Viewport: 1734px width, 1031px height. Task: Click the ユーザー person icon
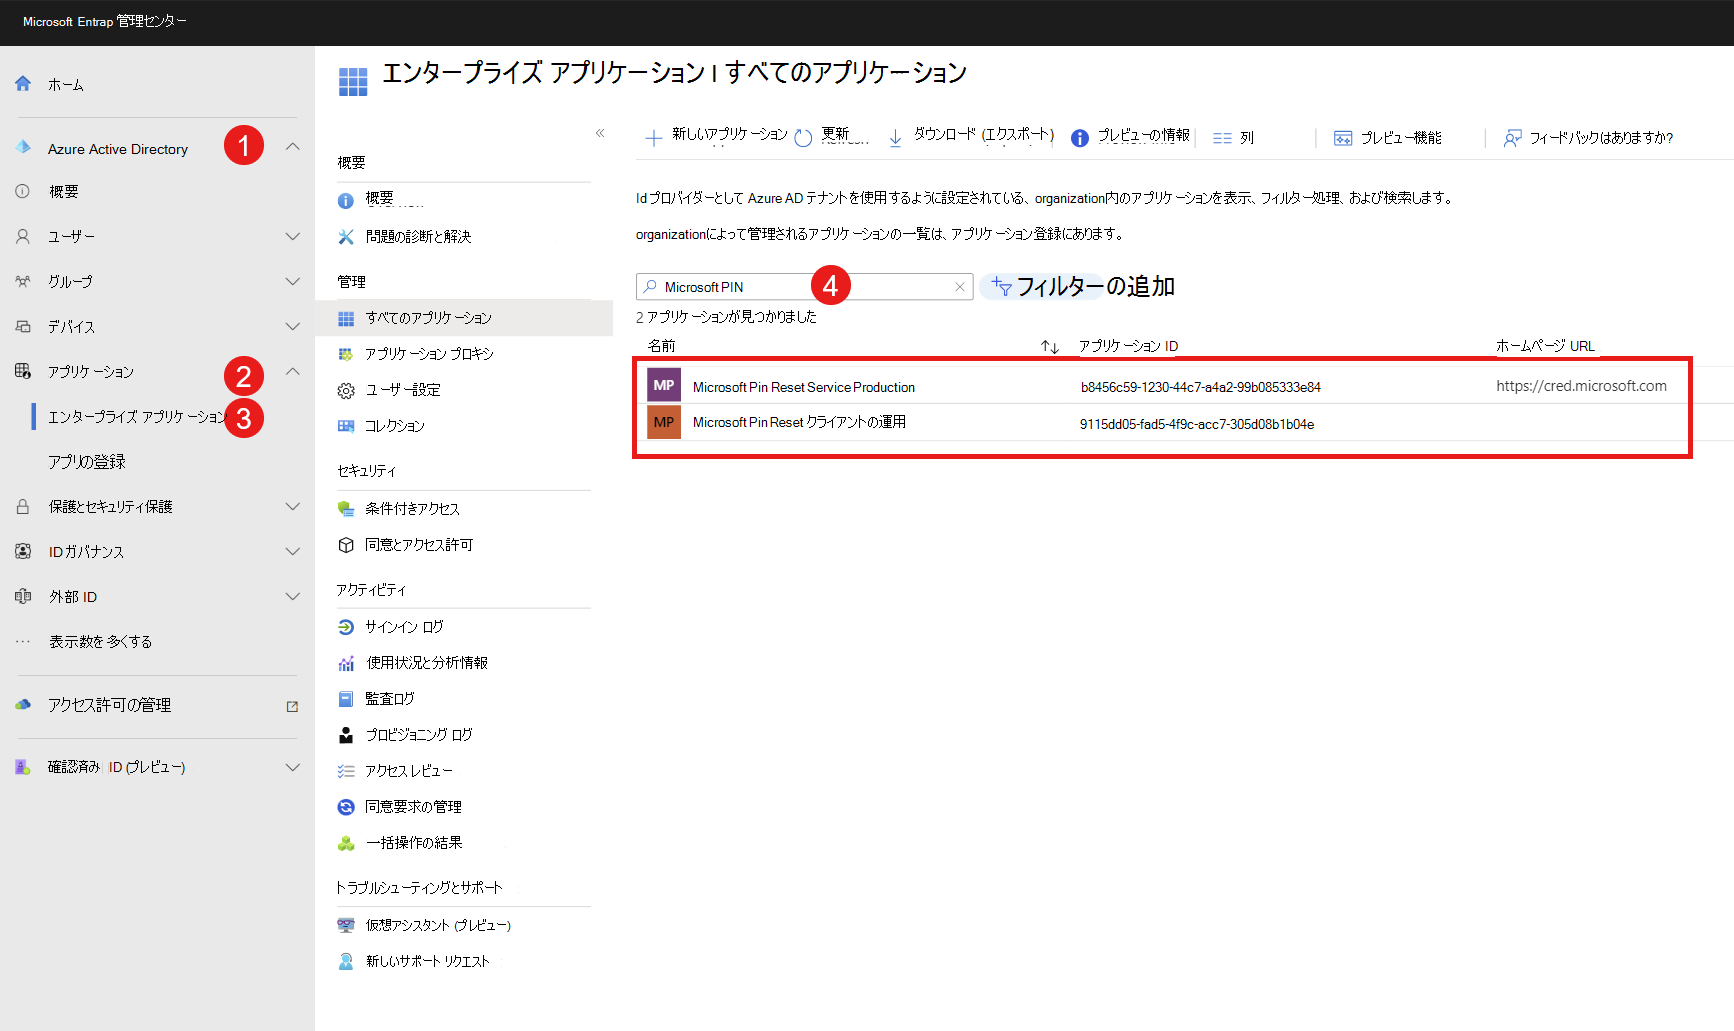pyautogui.click(x=23, y=237)
